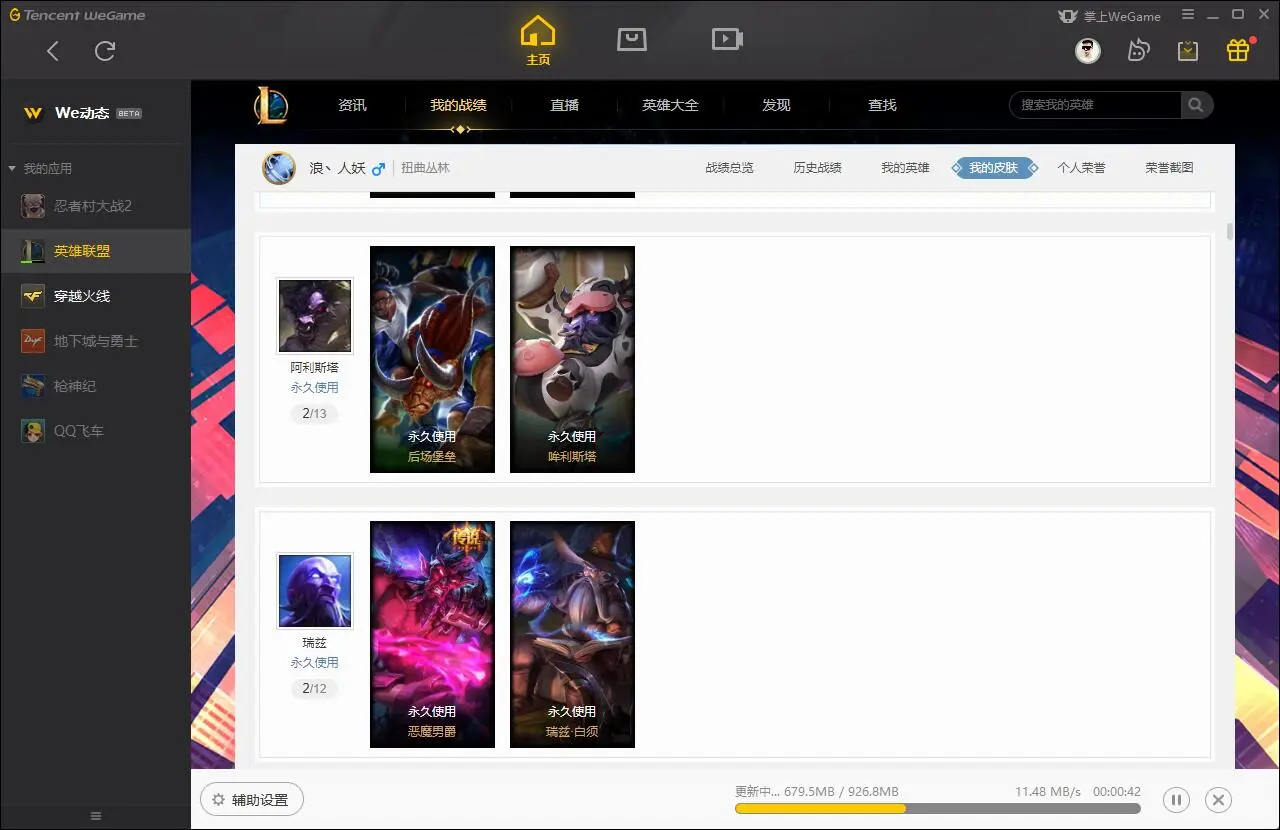Switch to 历史战绩 subtab
The height and width of the screenshot is (830, 1280).
point(818,168)
